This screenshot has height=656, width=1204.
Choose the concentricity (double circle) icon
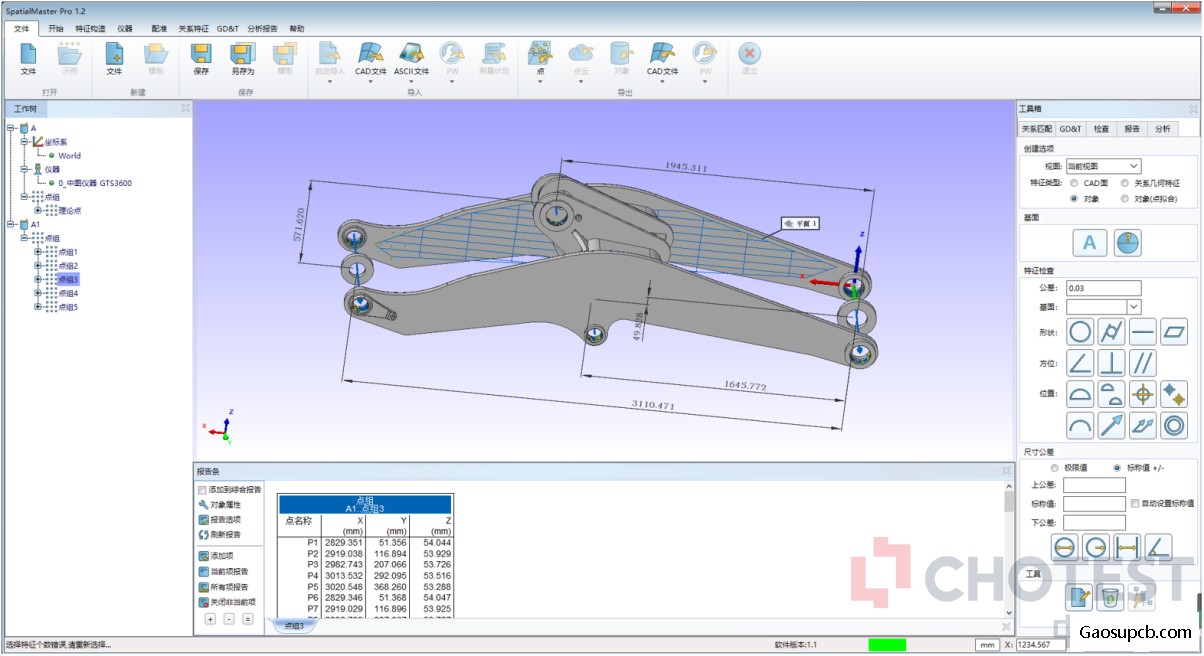(1174, 426)
